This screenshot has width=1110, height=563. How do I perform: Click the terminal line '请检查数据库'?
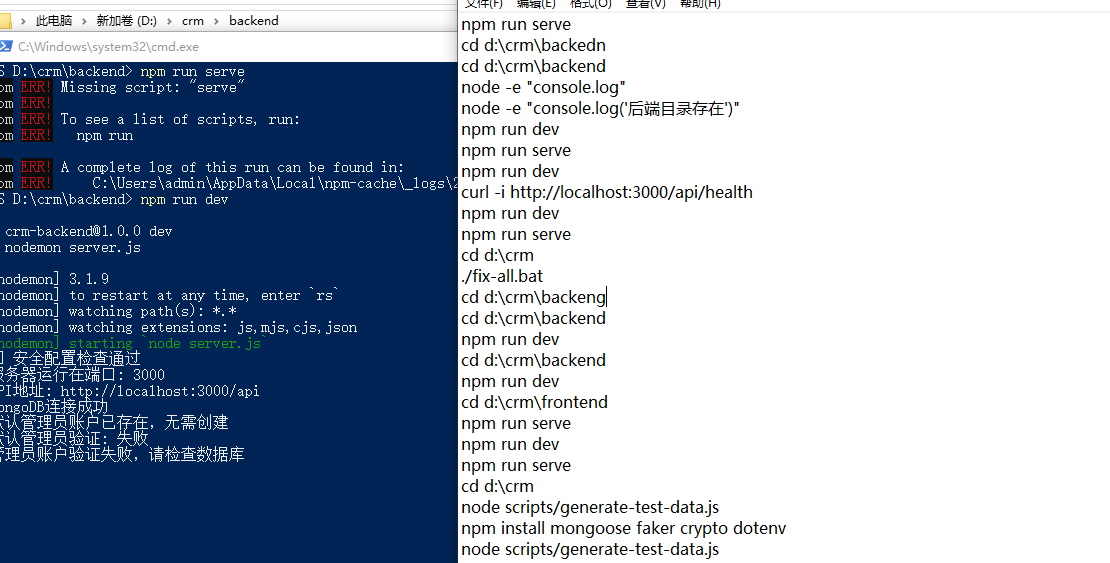click(x=122, y=455)
